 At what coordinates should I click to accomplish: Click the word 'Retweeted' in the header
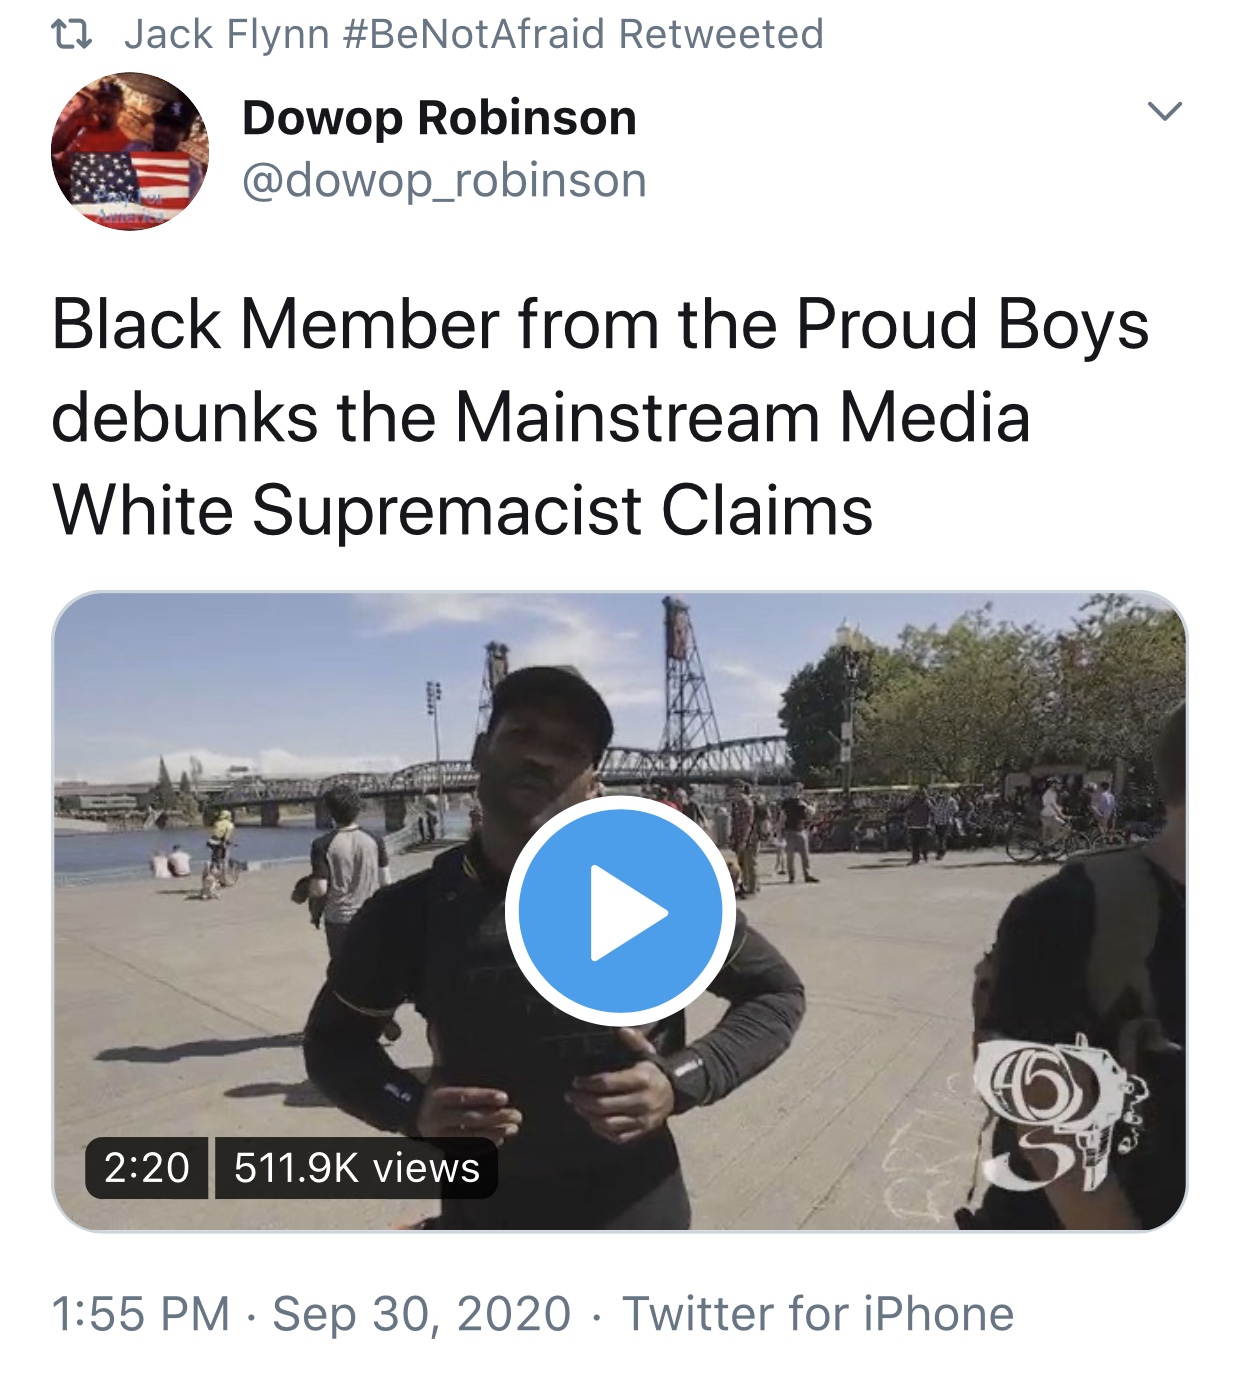click(x=721, y=34)
